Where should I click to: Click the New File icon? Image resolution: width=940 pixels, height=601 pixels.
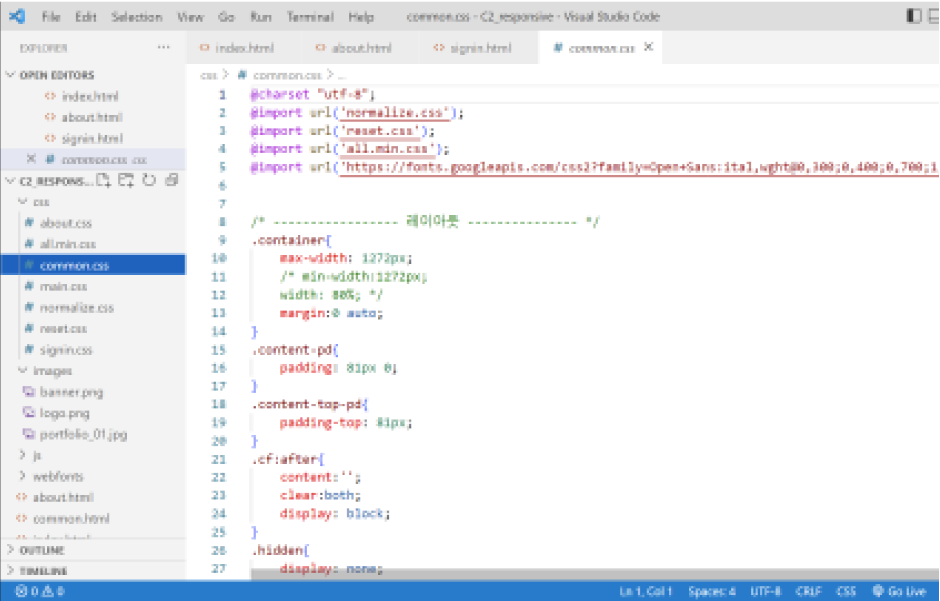coord(103,180)
